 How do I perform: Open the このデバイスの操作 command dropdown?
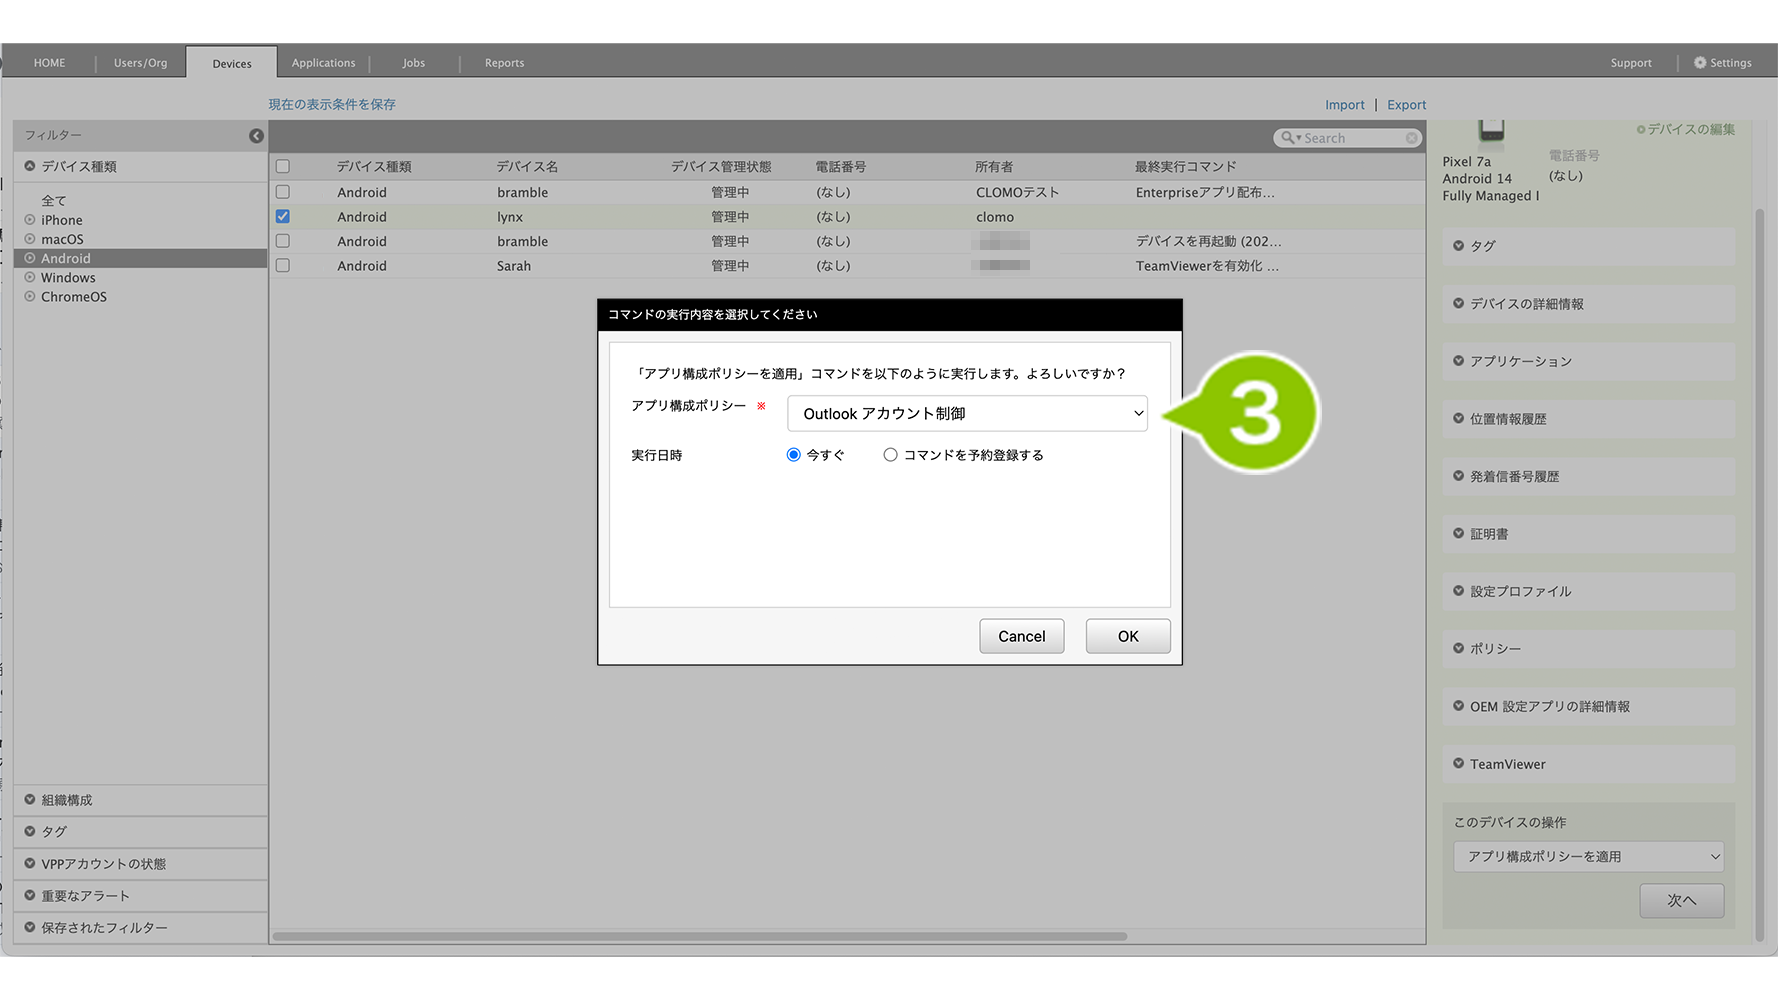pyautogui.click(x=1588, y=857)
